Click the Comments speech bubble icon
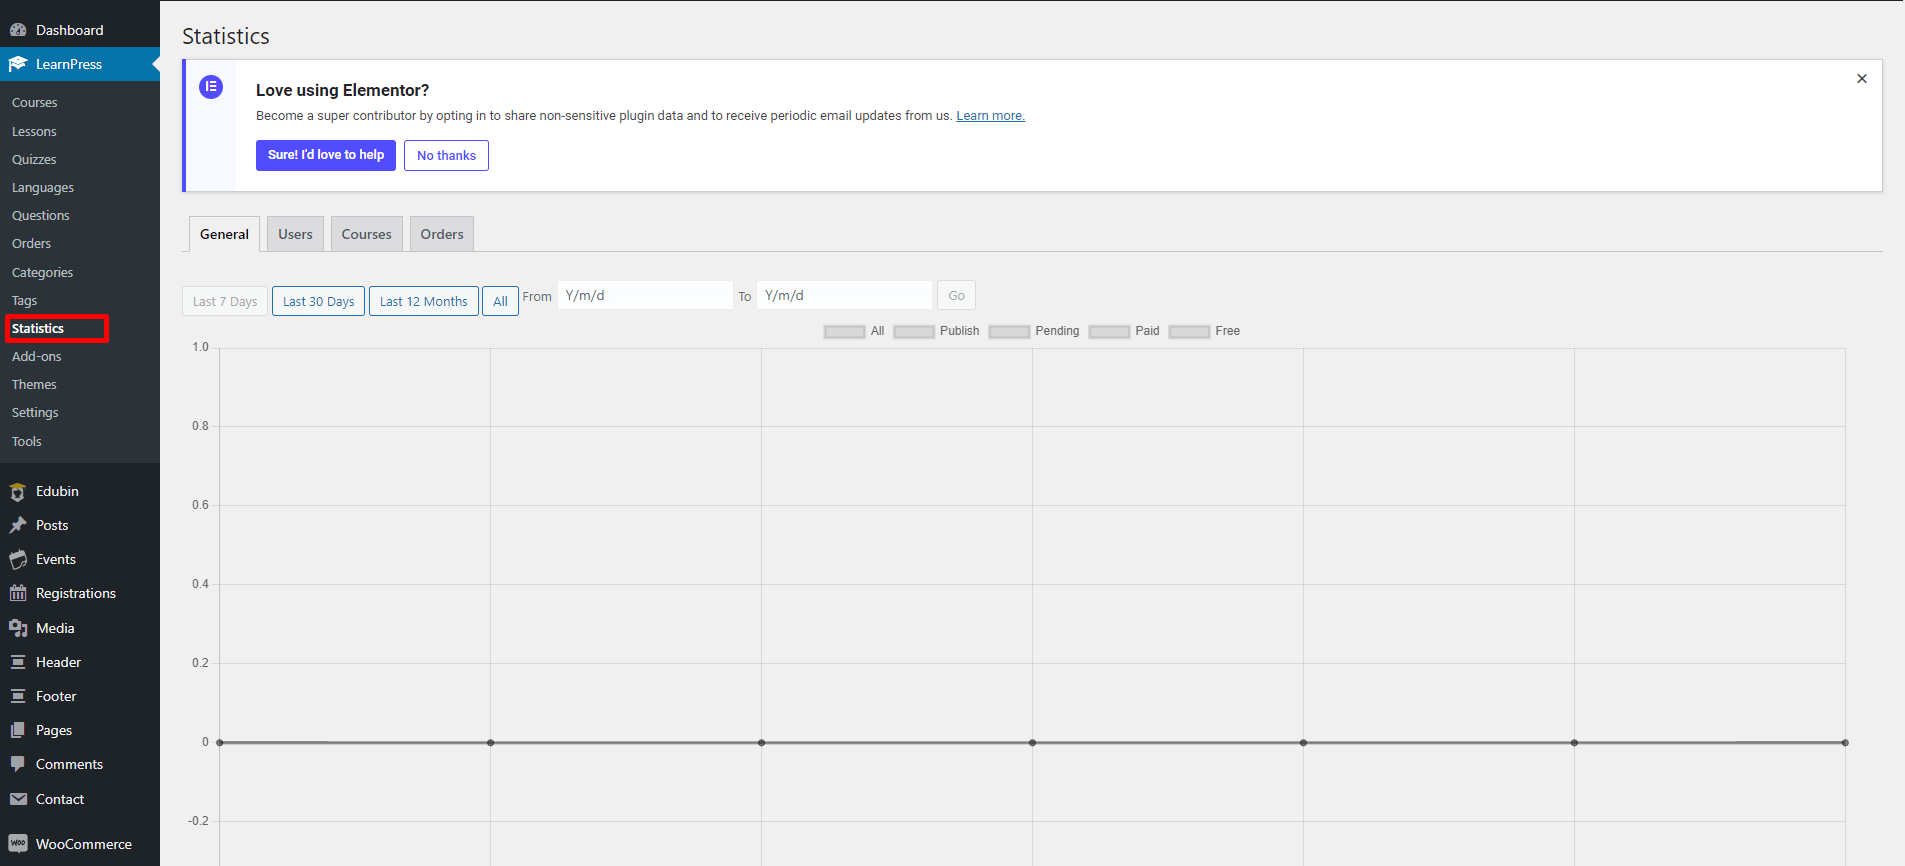This screenshot has height=866, width=1905. (x=18, y=764)
